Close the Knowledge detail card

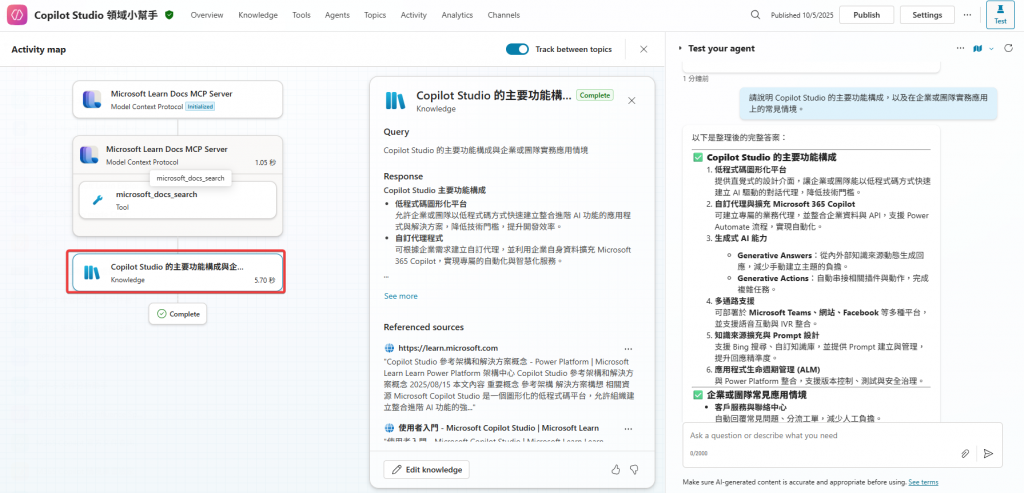coord(632,101)
